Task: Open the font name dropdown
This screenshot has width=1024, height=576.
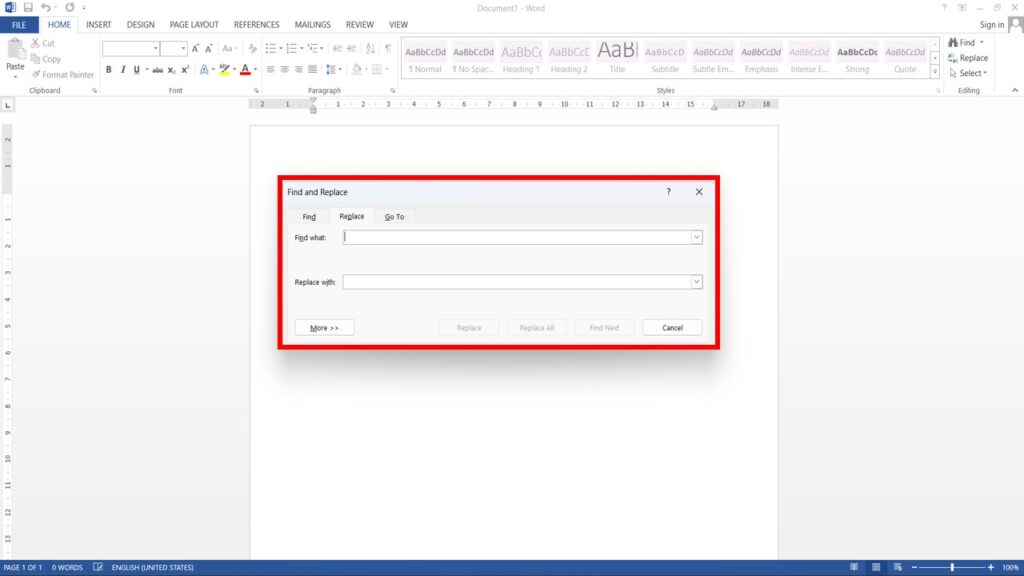Action: tap(155, 48)
